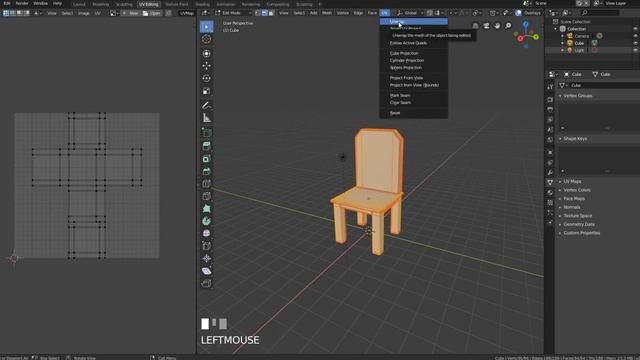Select the Poly Build tool
Screen dimensions: 640x360
click(x=207, y=209)
